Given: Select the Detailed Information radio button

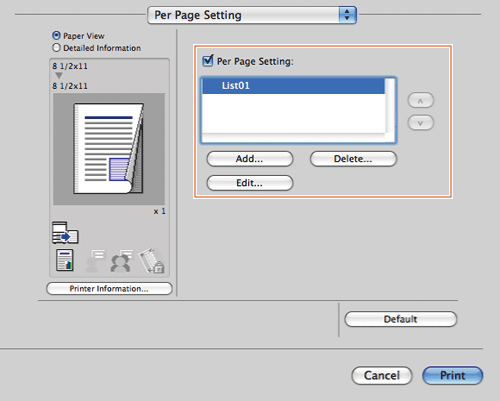Looking at the screenshot, I should (x=56, y=48).
